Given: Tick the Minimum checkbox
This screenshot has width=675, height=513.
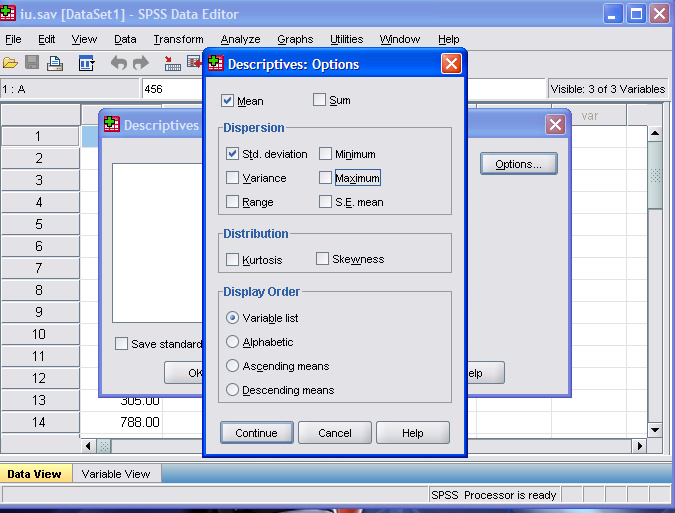Looking at the screenshot, I should [x=325, y=154].
